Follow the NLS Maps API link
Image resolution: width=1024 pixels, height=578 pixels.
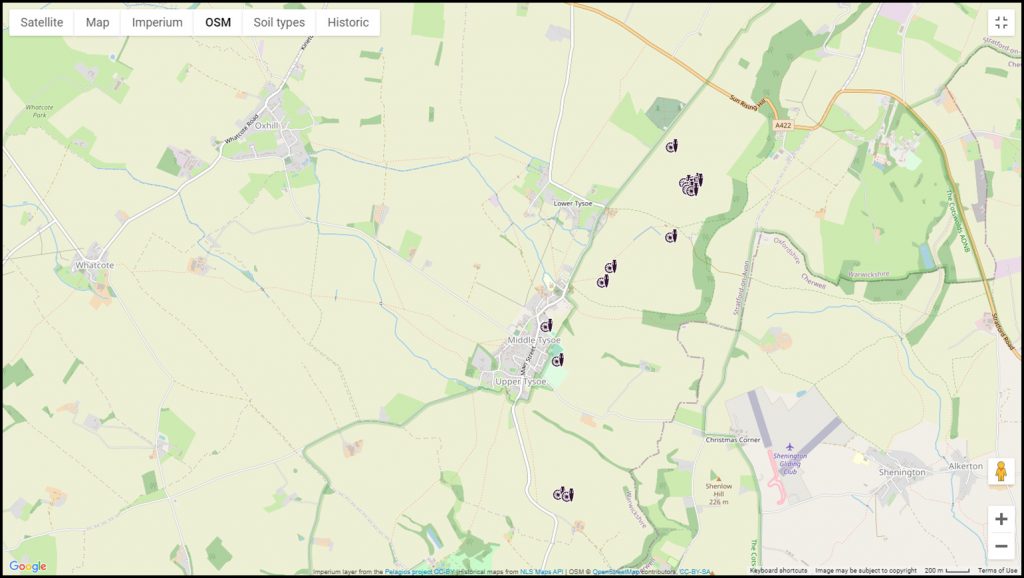541,571
